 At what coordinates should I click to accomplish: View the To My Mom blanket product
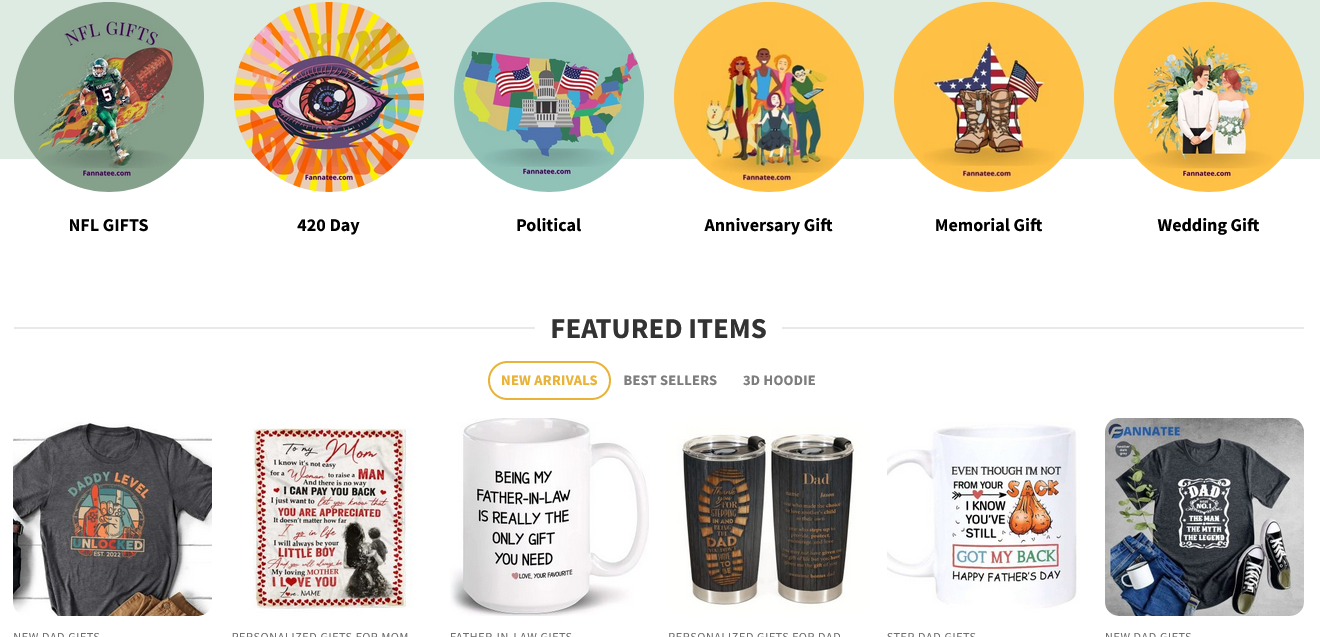331,517
